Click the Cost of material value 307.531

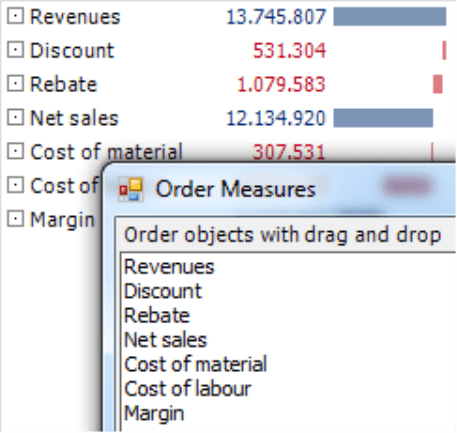pyautogui.click(x=289, y=152)
